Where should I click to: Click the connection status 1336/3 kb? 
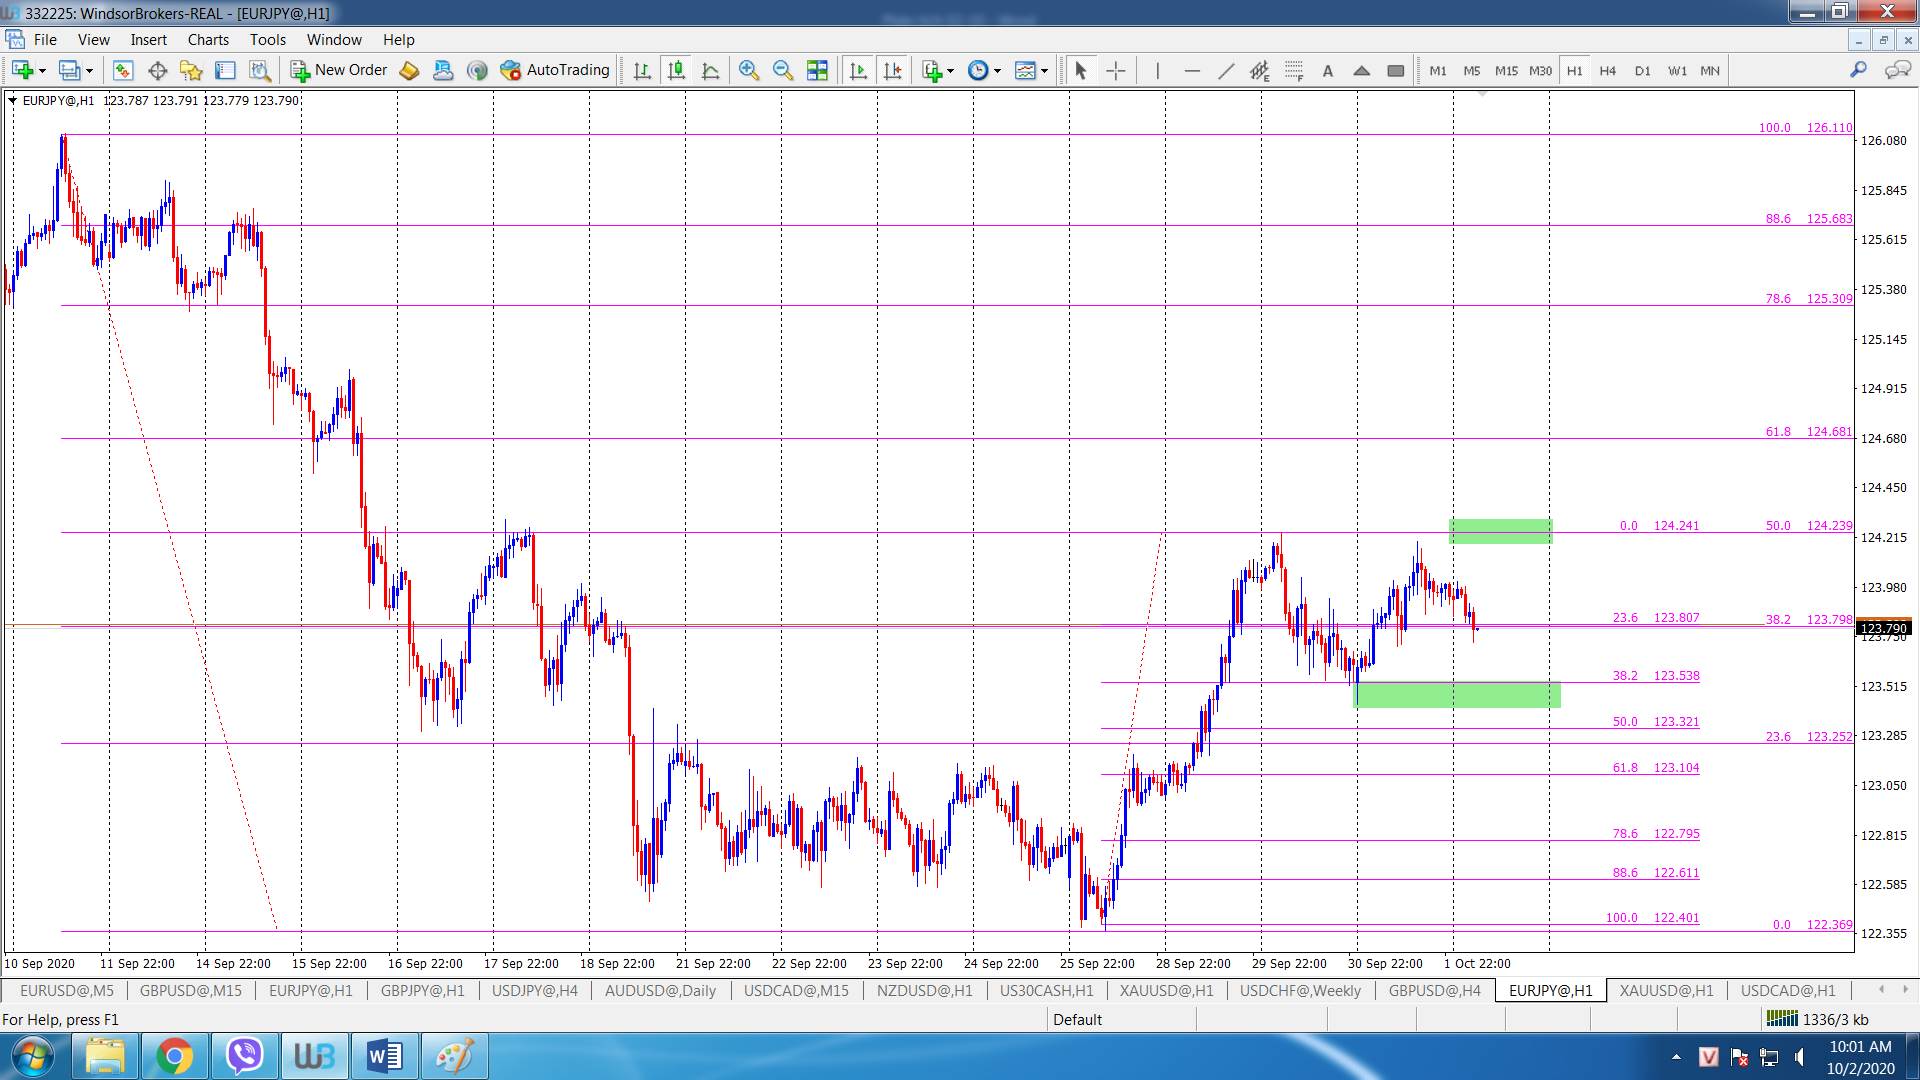[1818, 1019]
